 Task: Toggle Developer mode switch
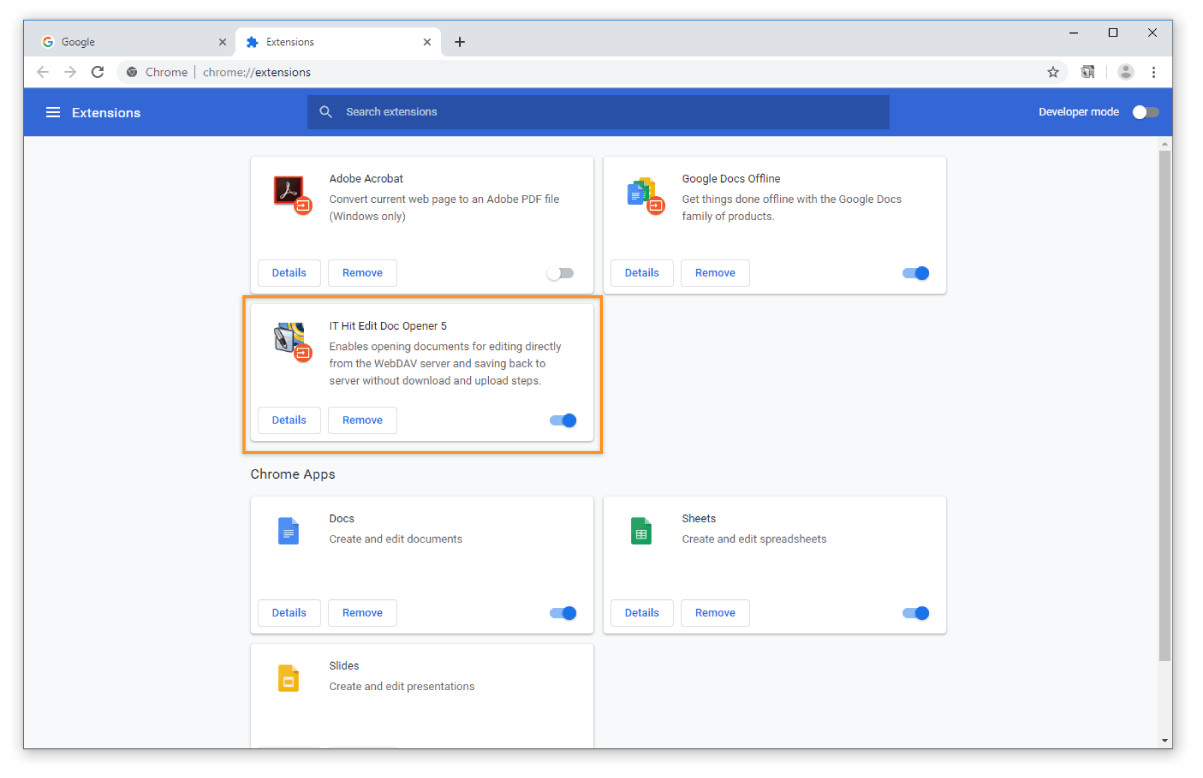pos(1146,112)
